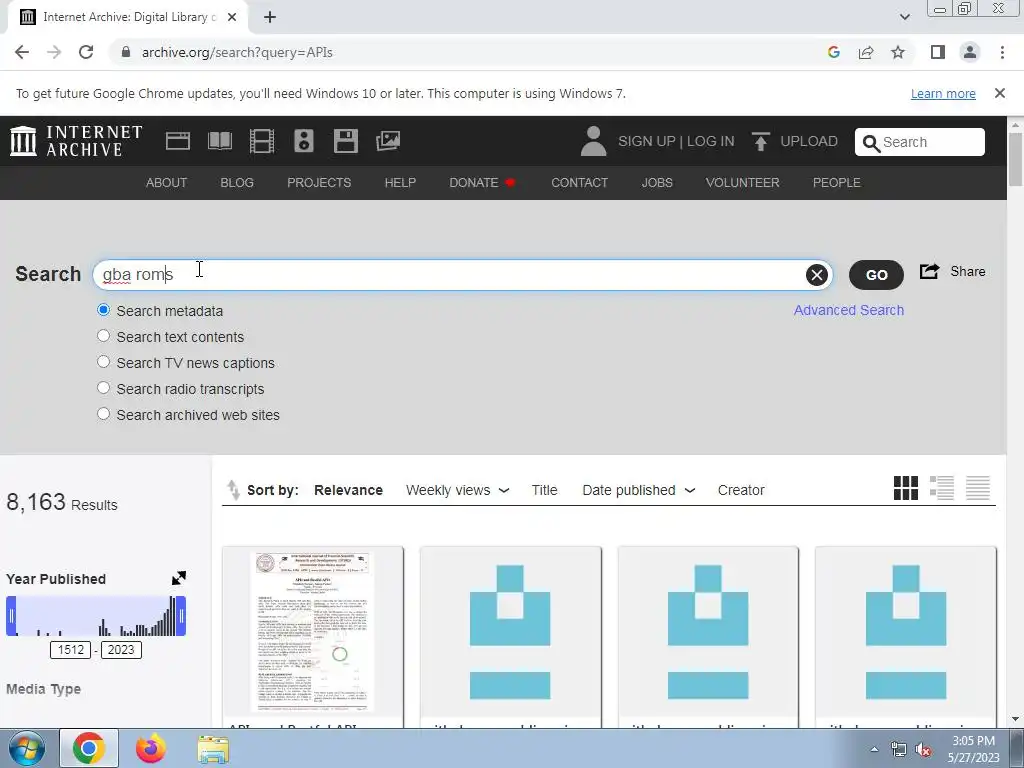Open the Texts book icon

point(219,141)
